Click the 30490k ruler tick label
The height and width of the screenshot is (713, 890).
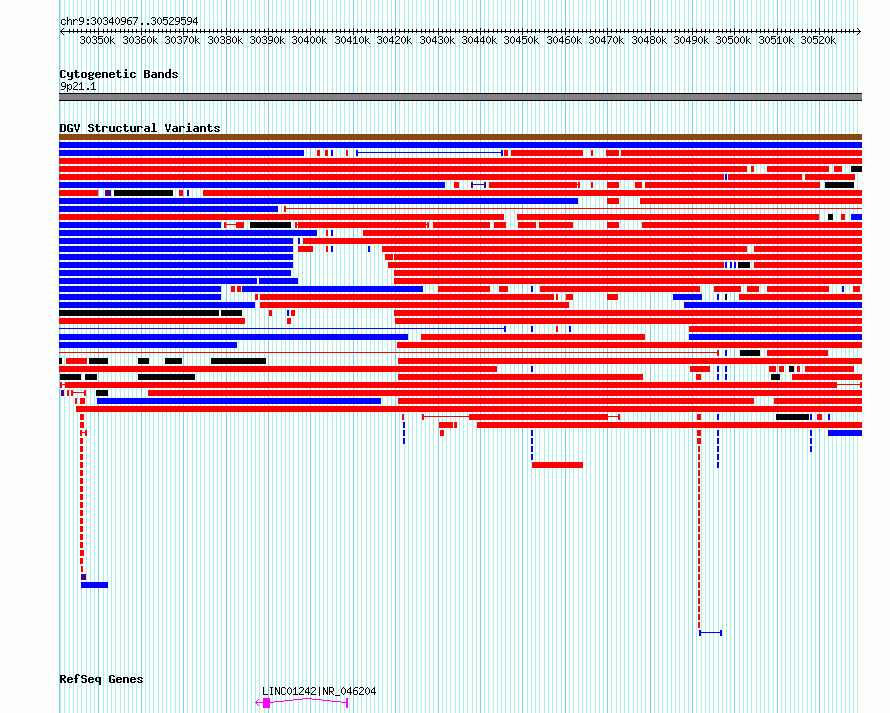pyautogui.click(x=691, y=40)
